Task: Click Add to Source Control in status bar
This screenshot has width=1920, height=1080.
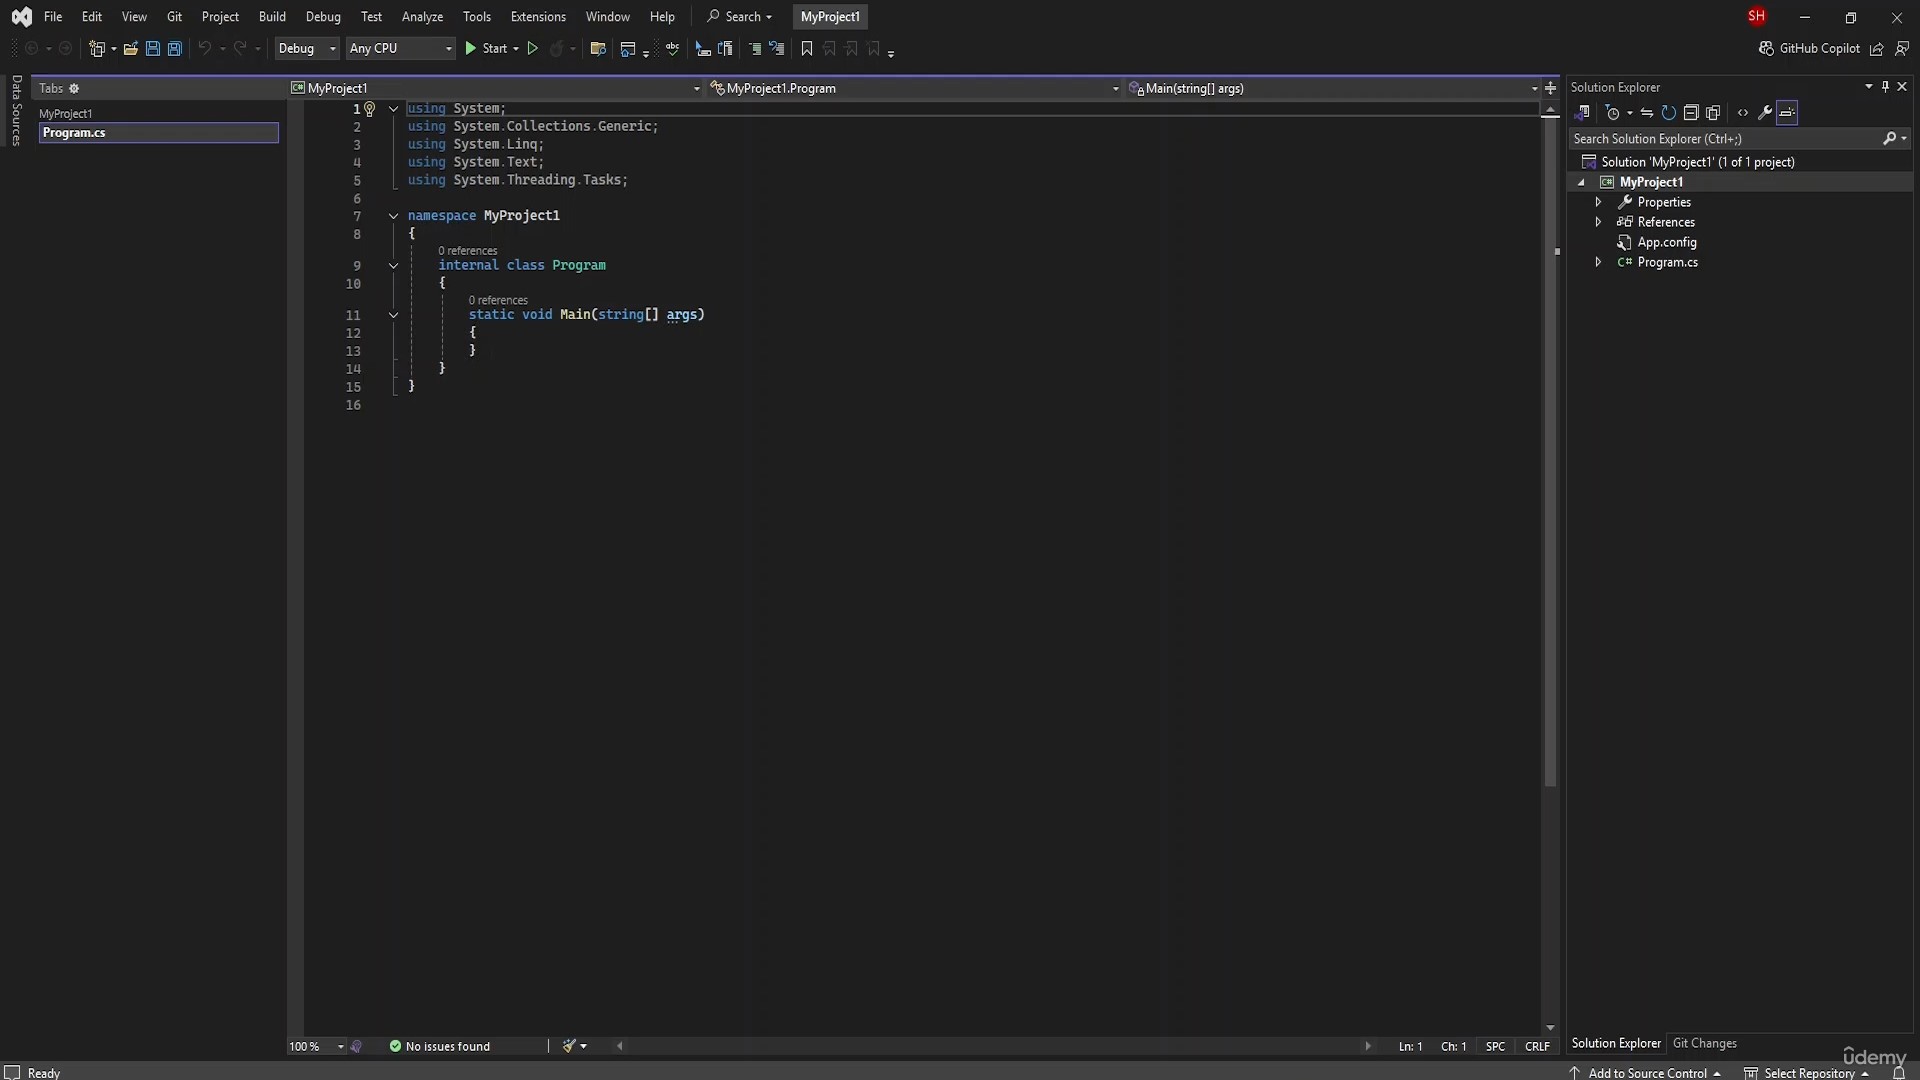Action: click(x=1647, y=1073)
